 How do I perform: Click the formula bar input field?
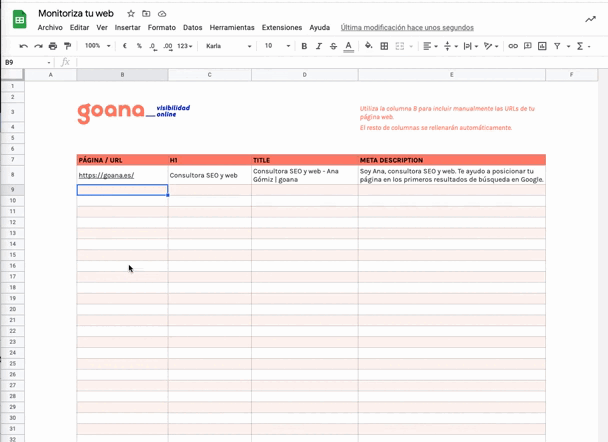pyautogui.click(x=337, y=62)
